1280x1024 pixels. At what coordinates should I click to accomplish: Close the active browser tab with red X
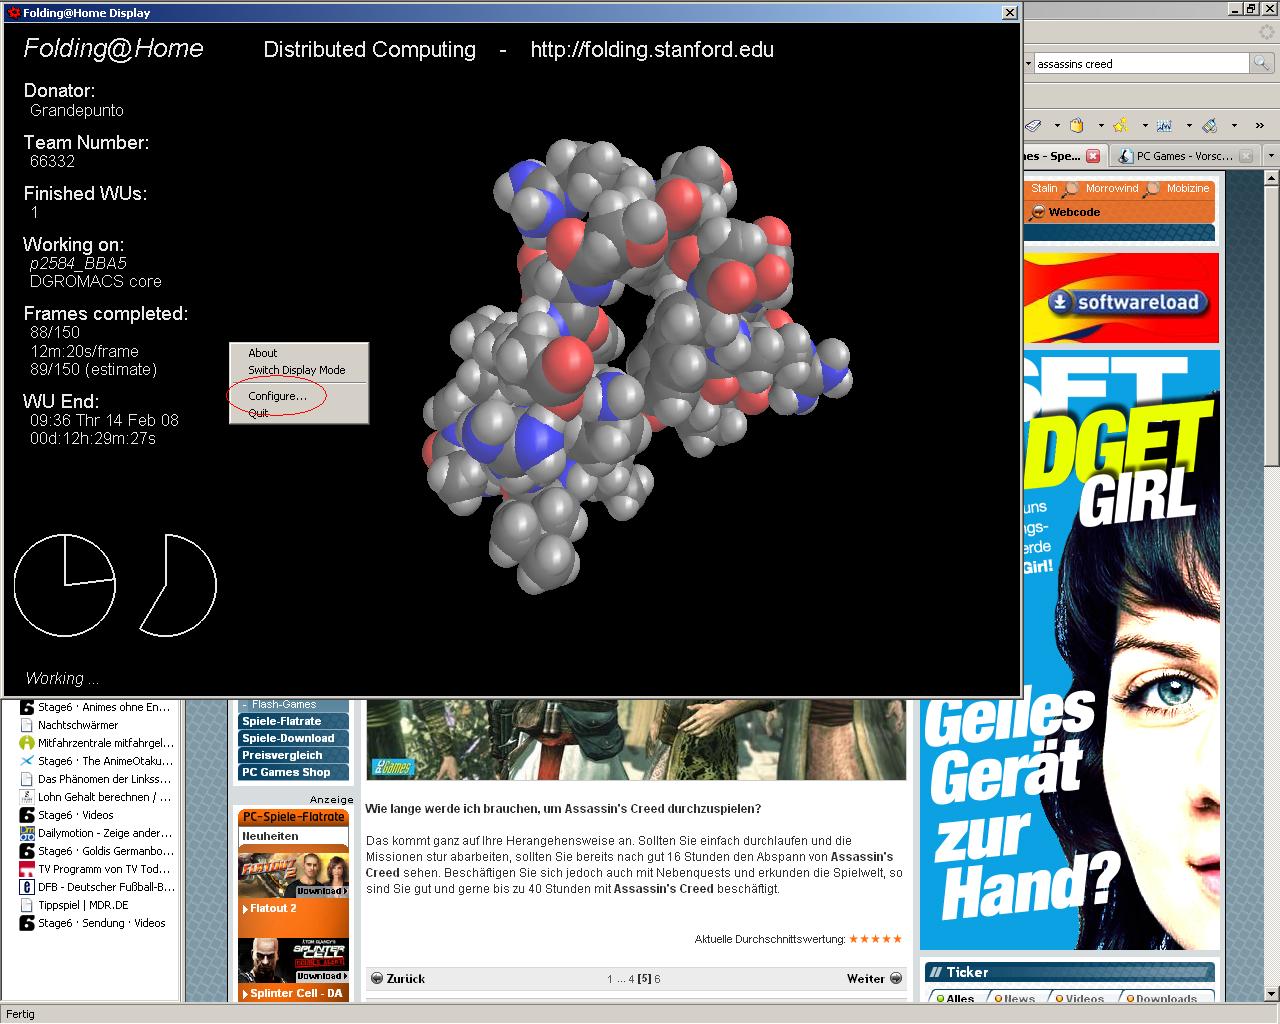pos(1093,156)
